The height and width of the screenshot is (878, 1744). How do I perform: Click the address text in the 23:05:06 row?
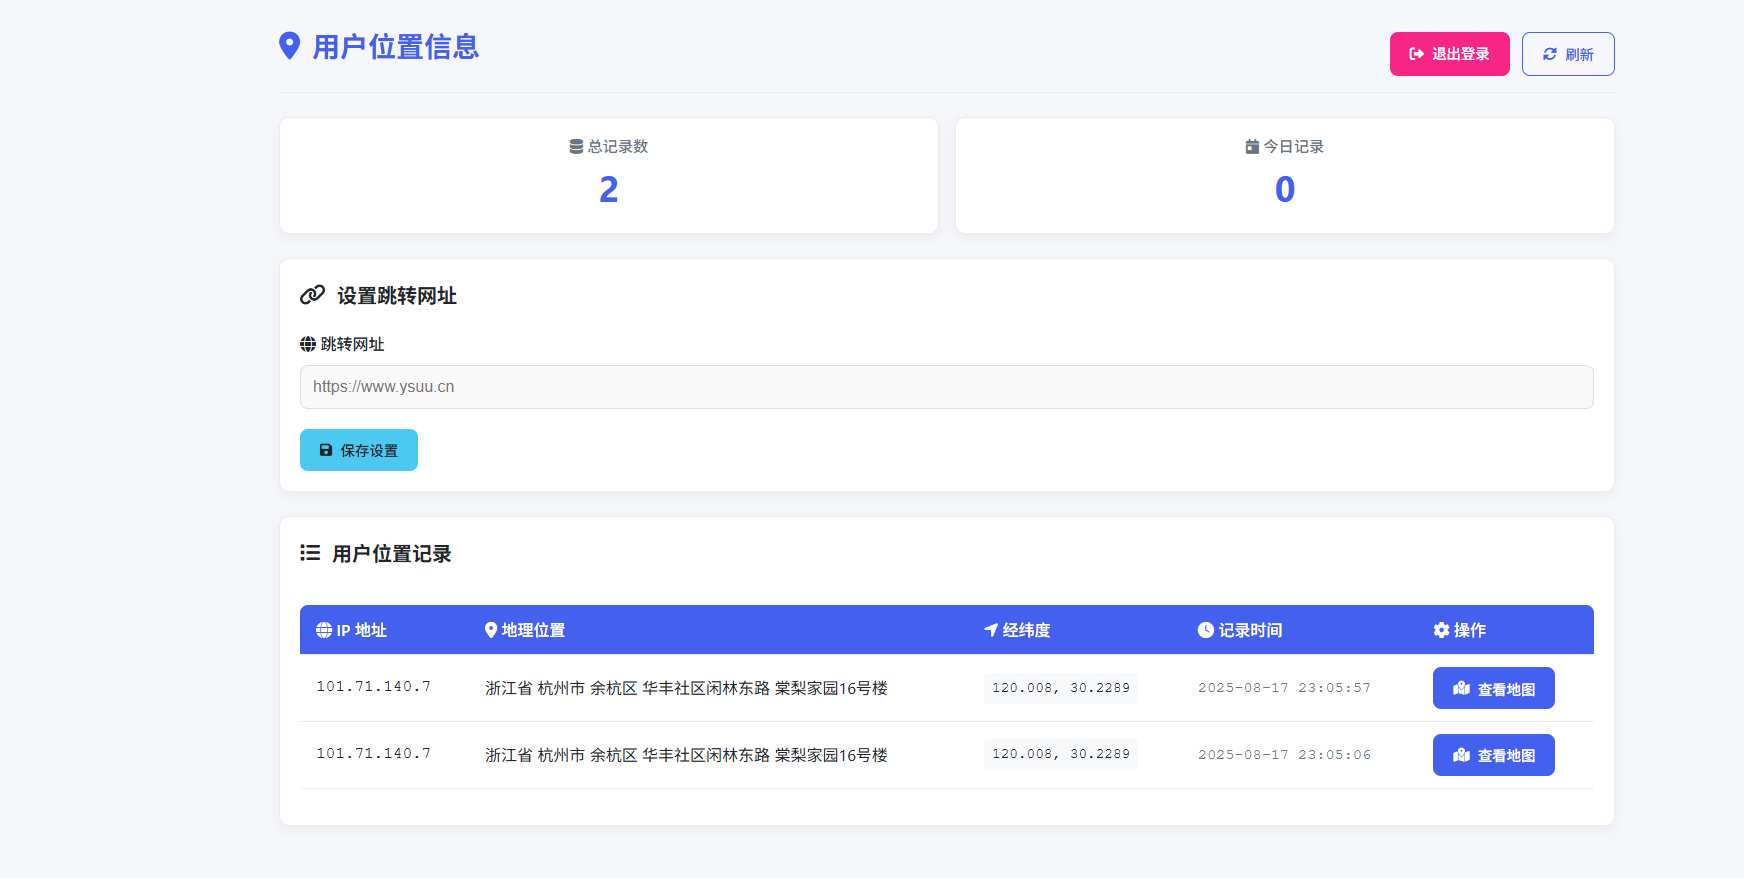(686, 755)
